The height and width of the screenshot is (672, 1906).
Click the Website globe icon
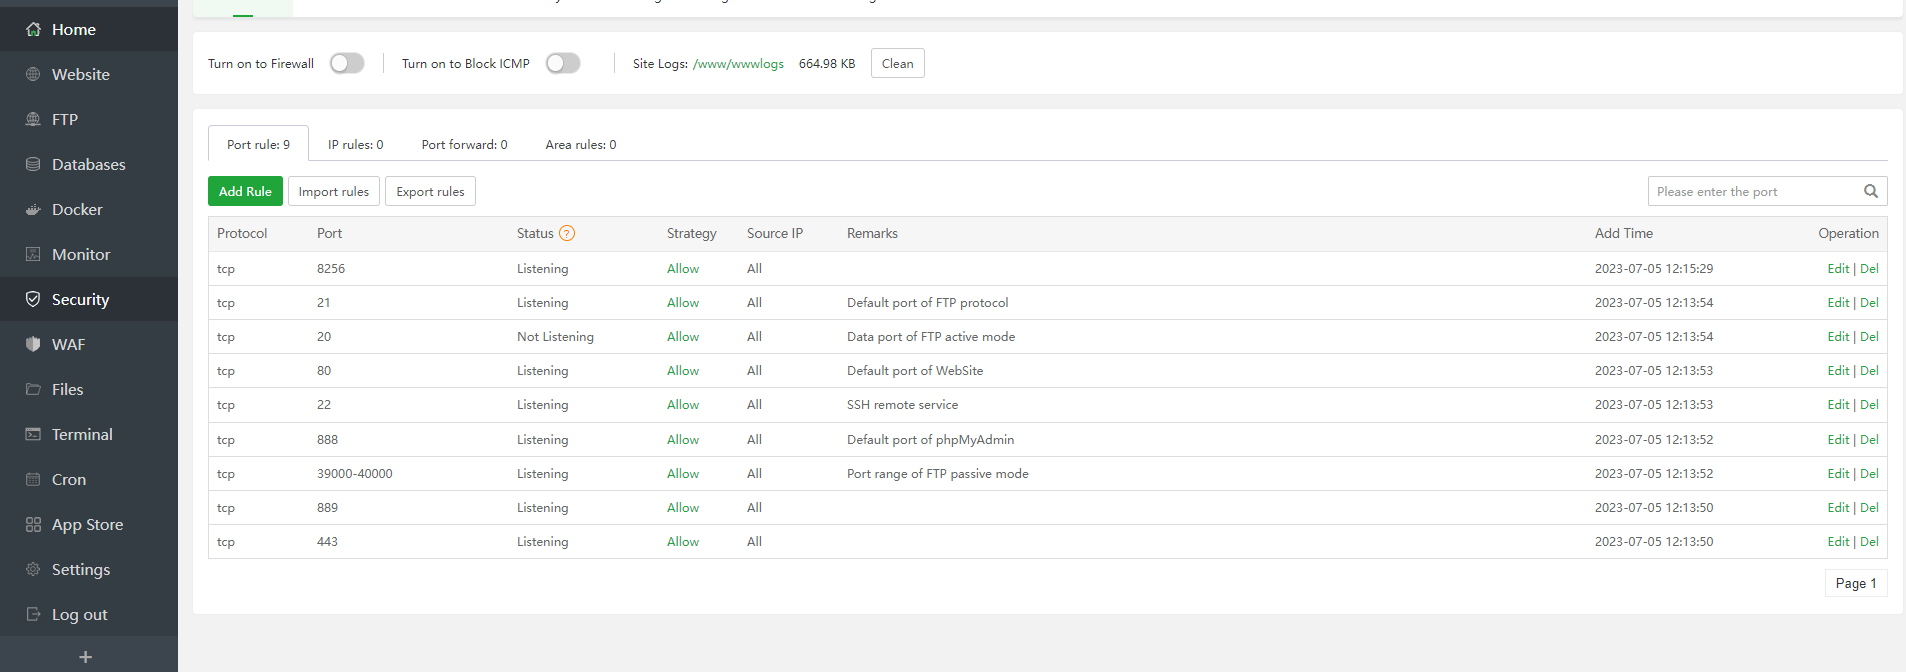33,75
